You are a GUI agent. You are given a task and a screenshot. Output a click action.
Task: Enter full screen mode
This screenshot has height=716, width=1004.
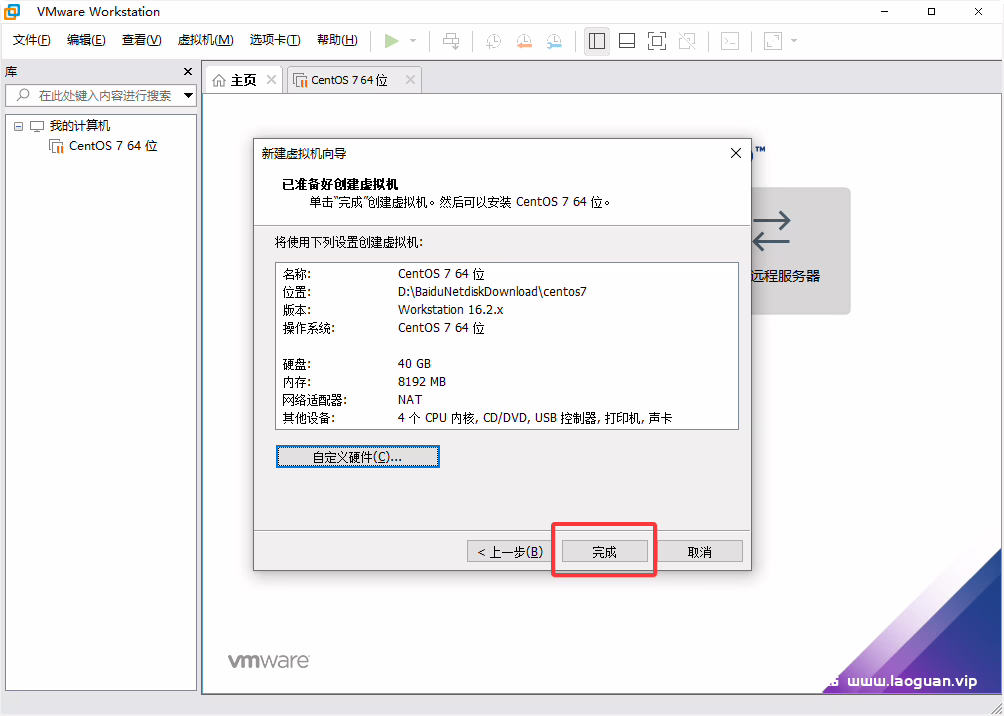coord(656,41)
